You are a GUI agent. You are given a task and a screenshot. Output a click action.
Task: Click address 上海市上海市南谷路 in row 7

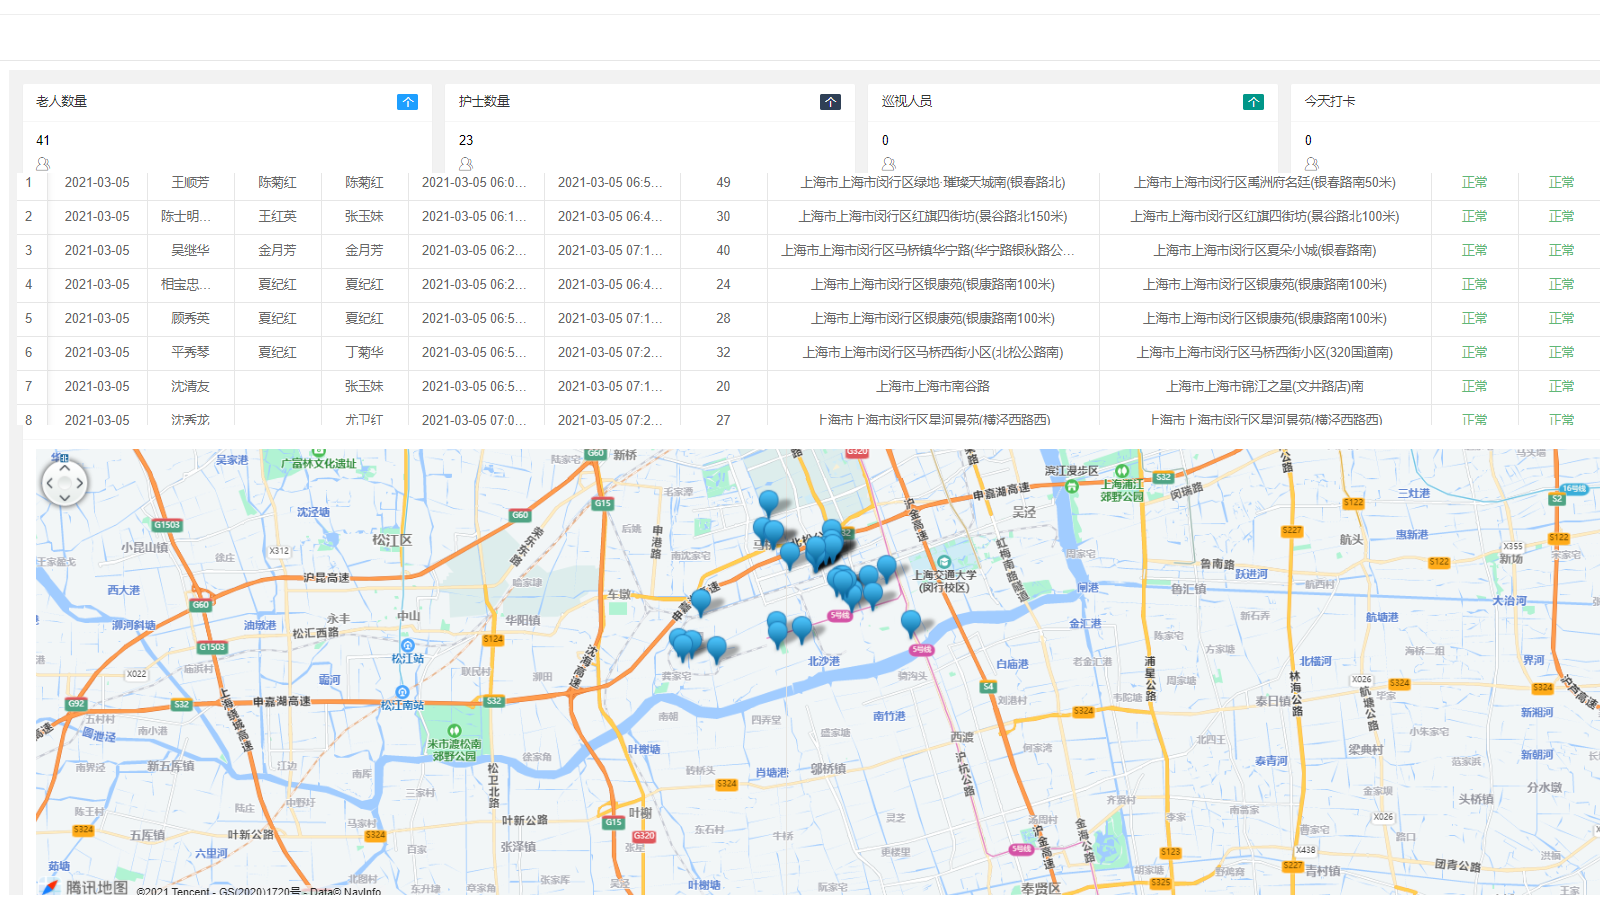pos(933,386)
